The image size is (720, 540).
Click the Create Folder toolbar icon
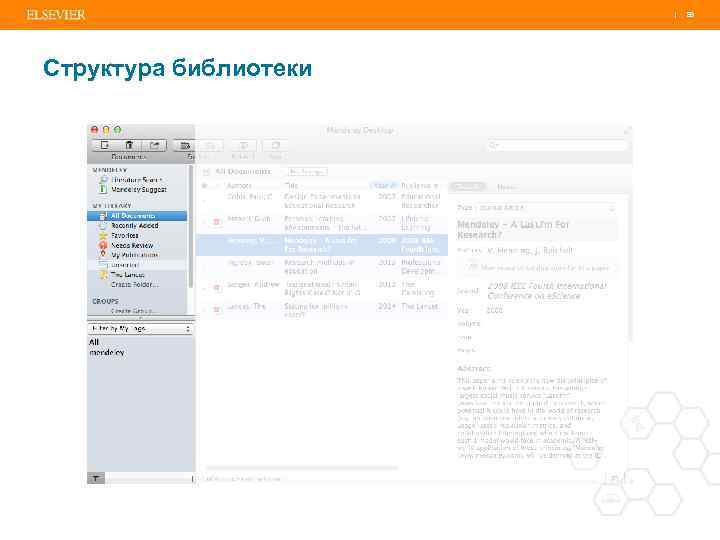point(185,146)
